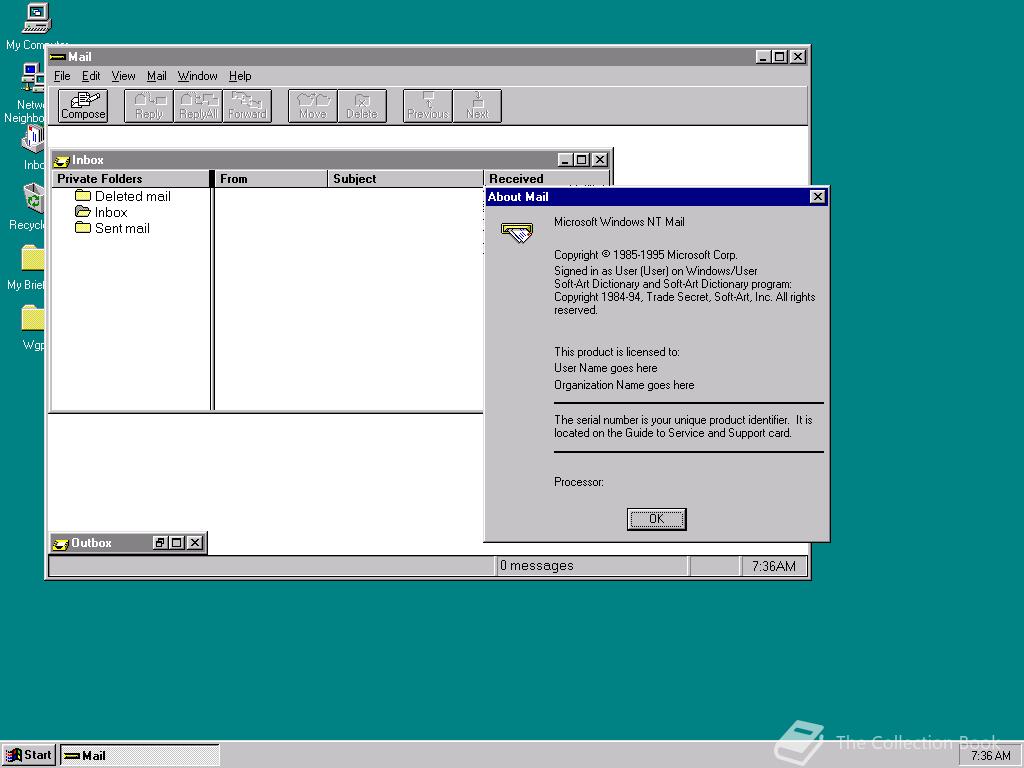Image resolution: width=1024 pixels, height=768 pixels.
Task: Close the Outbox window
Action: (195, 543)
